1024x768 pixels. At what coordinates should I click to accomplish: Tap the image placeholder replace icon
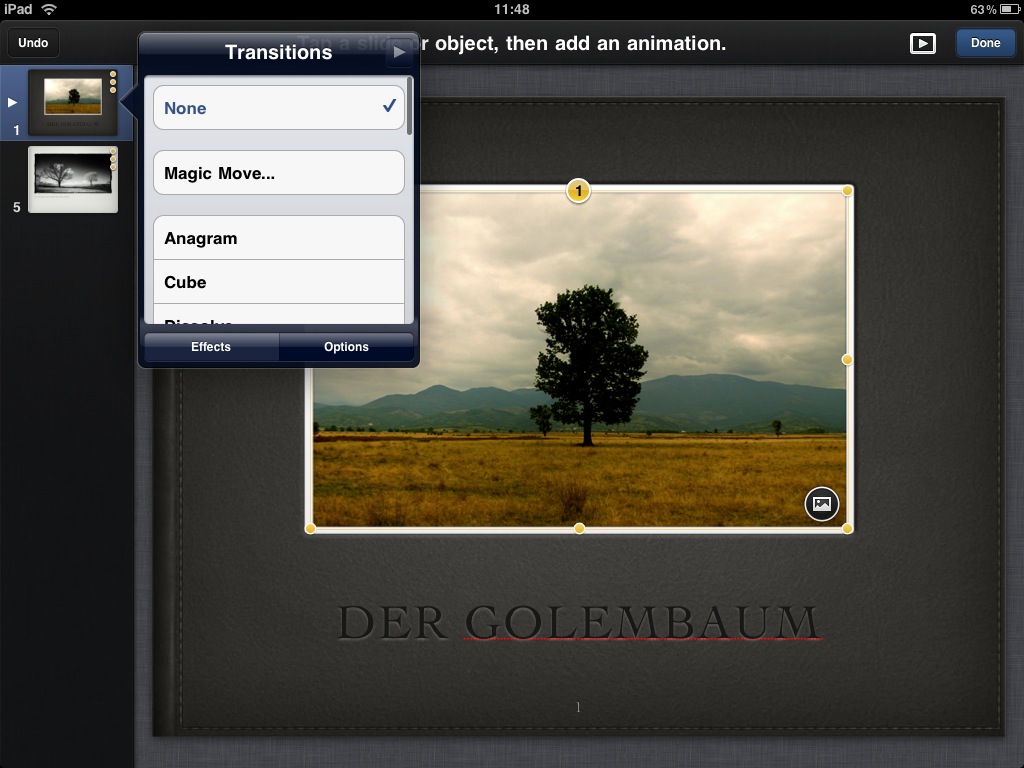tap(821, 504)
